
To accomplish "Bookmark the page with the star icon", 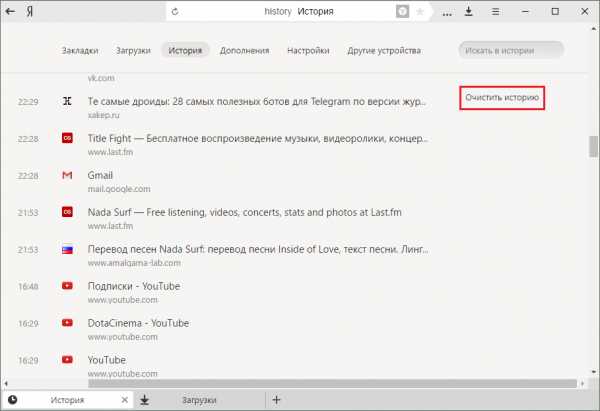I will pos(420,12).
